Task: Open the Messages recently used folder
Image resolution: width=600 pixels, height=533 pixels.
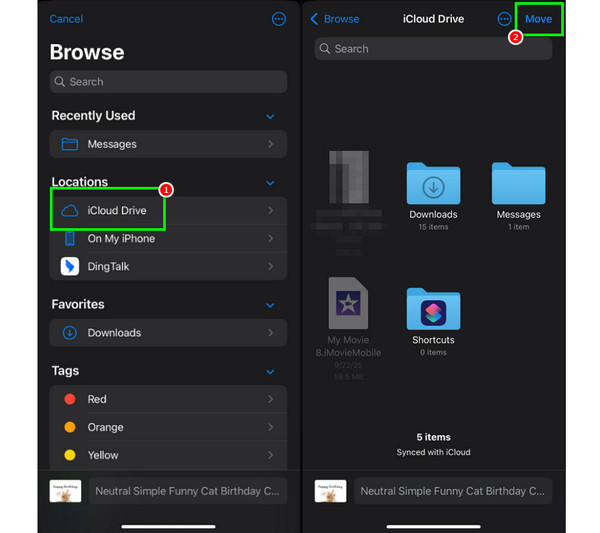Action: click(168, 144)
